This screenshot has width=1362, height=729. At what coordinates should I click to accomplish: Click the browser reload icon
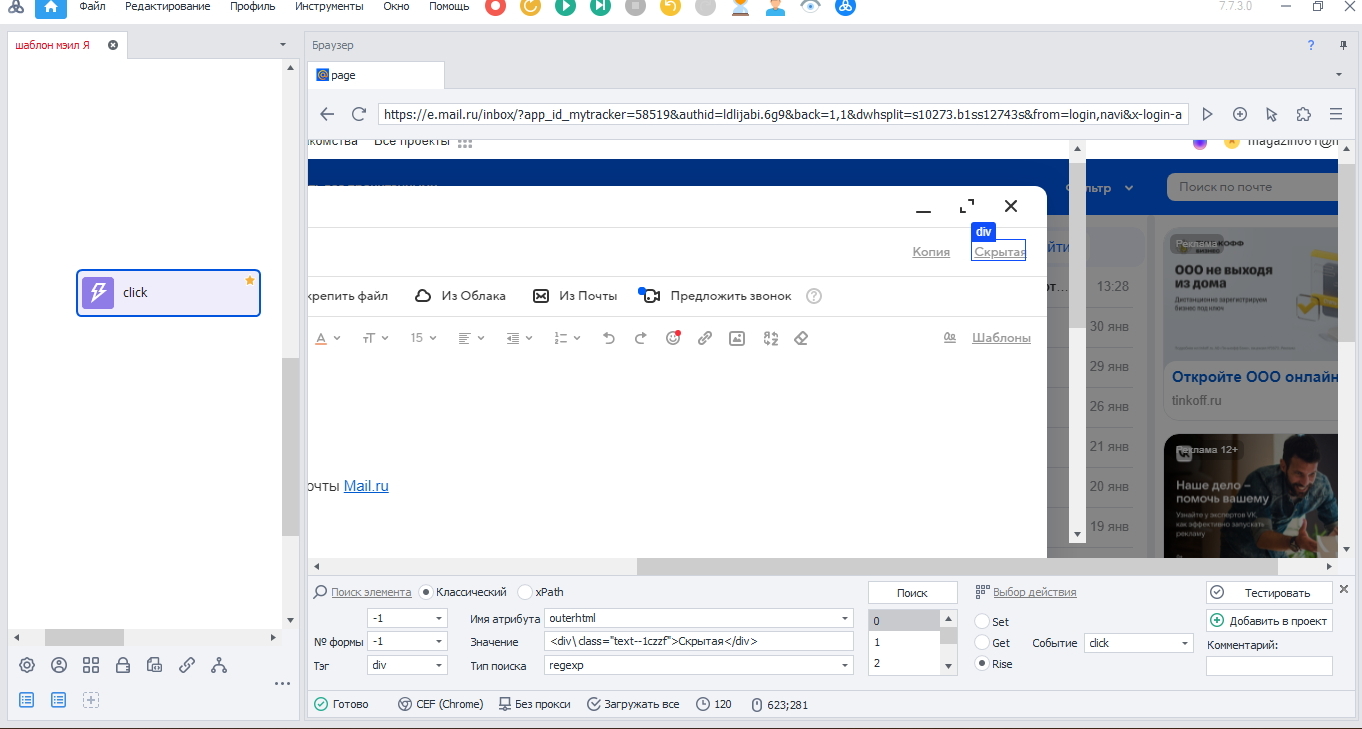click(x=359, y=114)
